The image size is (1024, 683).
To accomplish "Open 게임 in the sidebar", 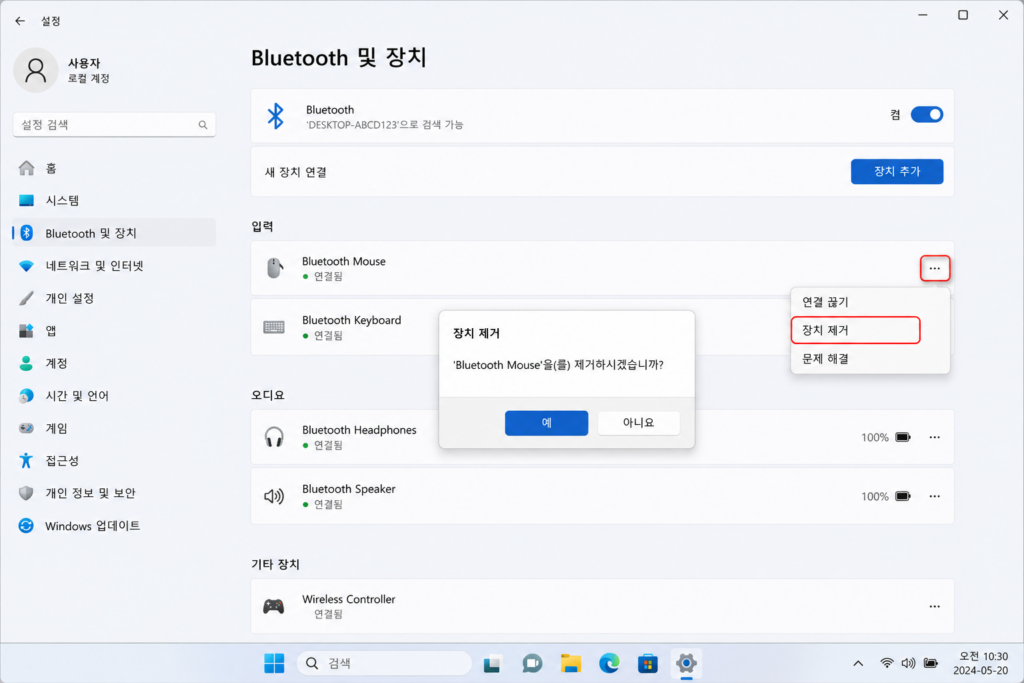I will pyautogui.click(x=114, y=428).
